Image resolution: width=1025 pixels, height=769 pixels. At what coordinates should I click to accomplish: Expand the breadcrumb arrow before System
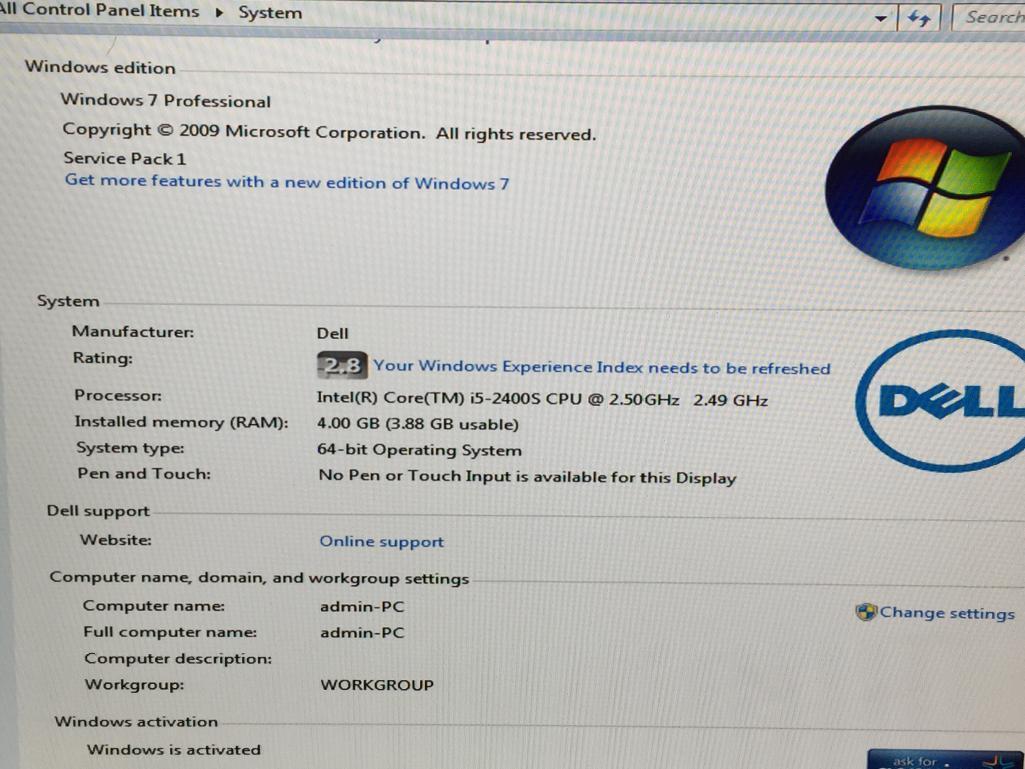pyautogui.click(x=220, y=12)
